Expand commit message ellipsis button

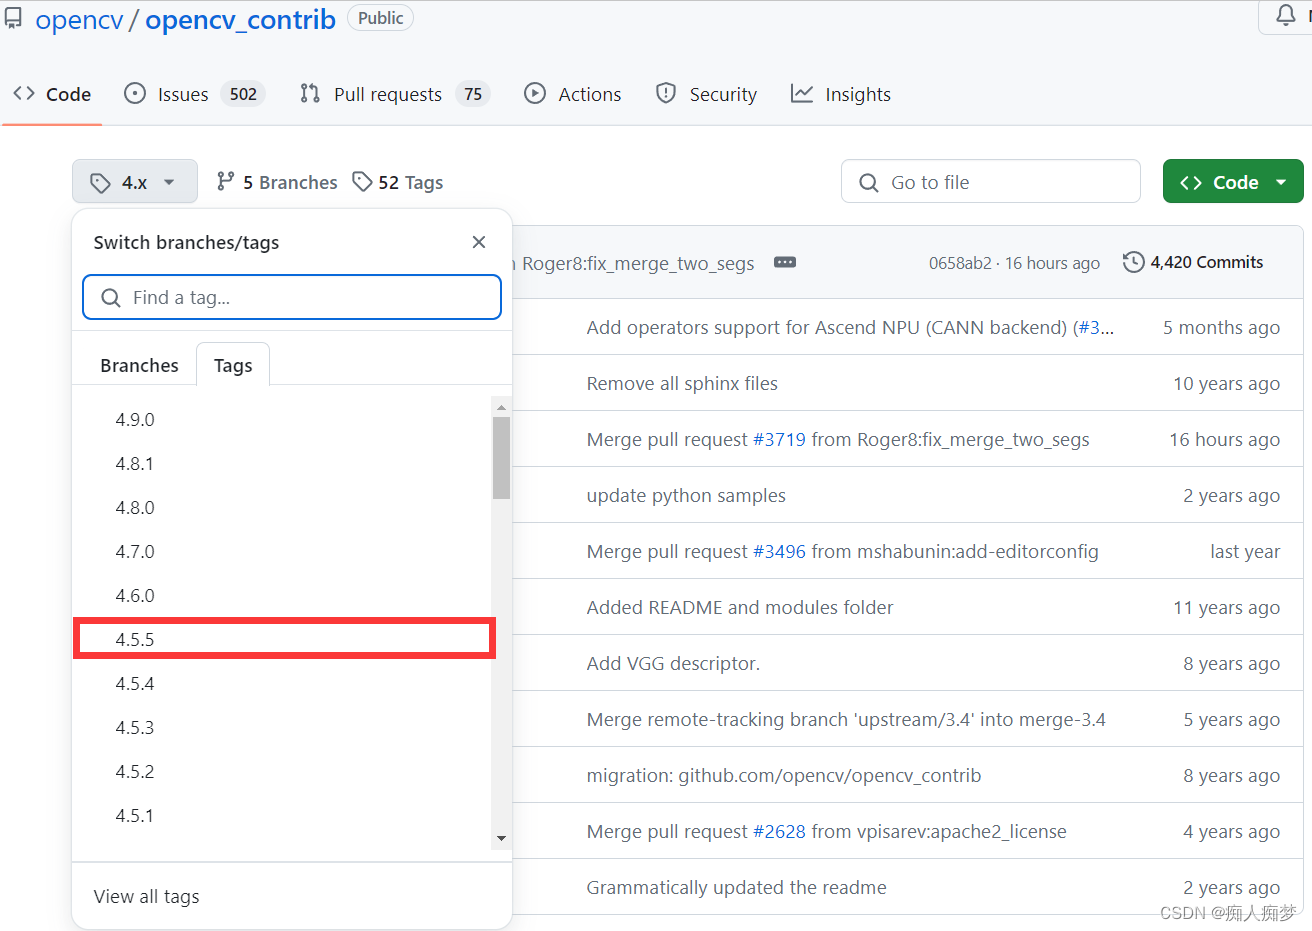pyautogui.click(x=785, y=262)
